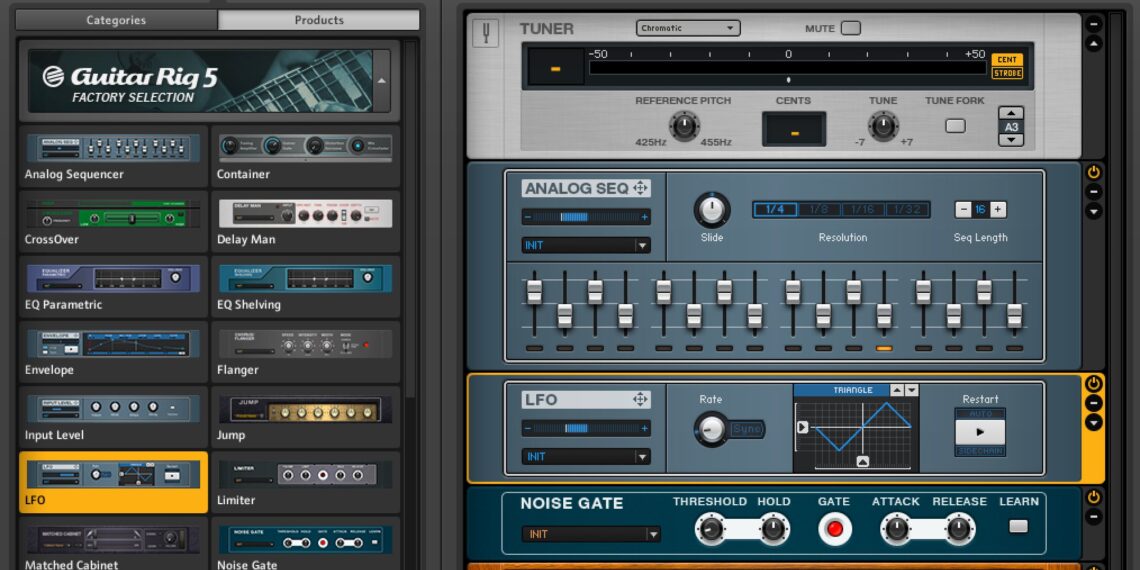Click the LFO Restart play button
1140x570 pixels.
980,432
